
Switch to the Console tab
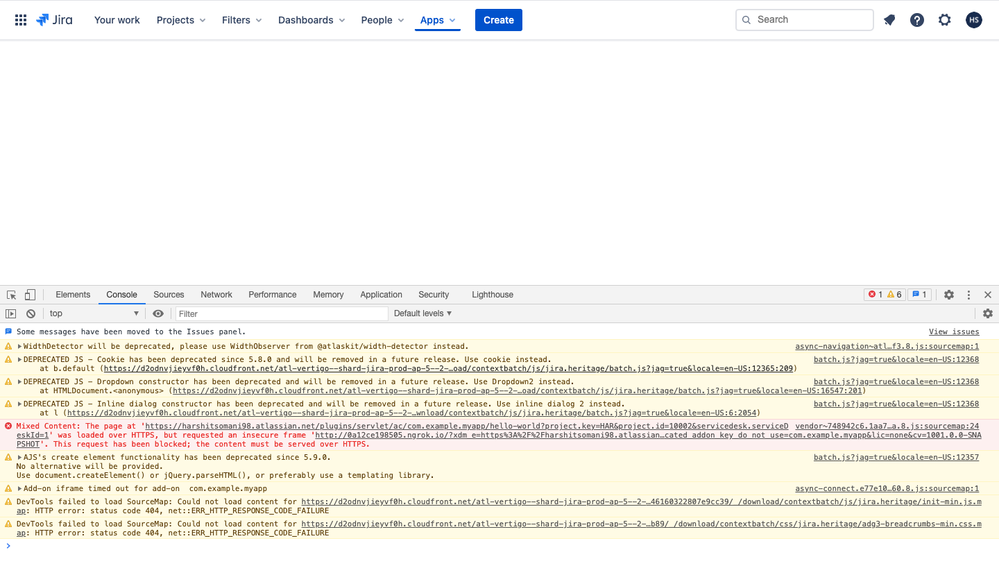tap(122, 295)
